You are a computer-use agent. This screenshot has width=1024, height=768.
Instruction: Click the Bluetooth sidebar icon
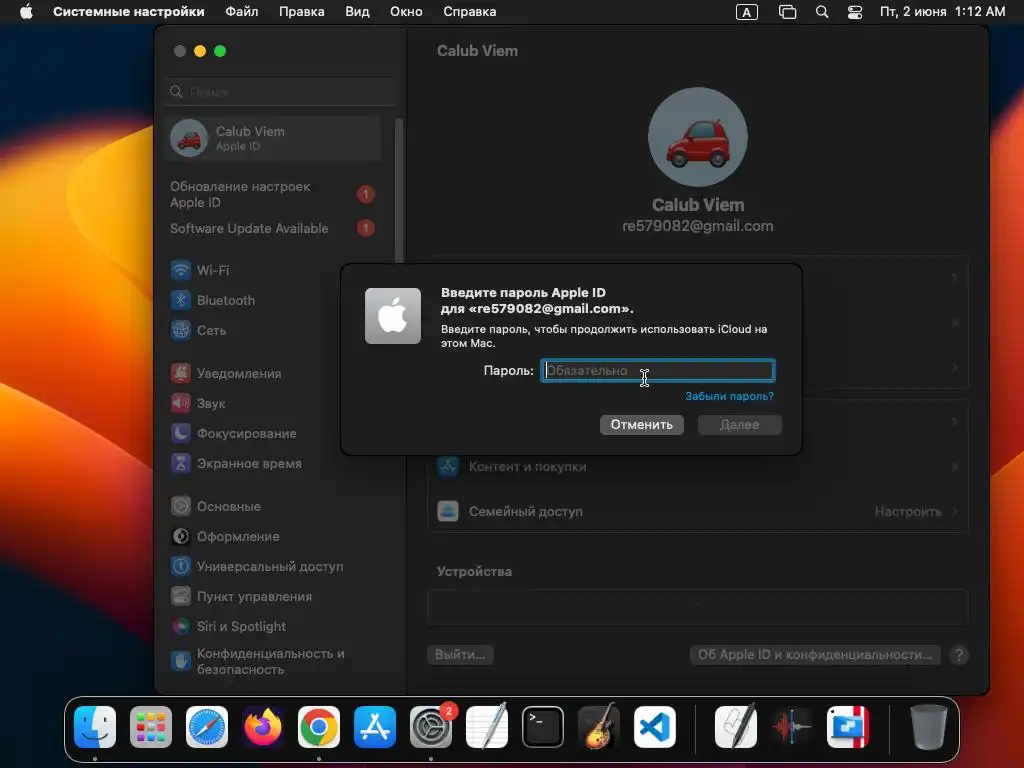tap(181, 300)
